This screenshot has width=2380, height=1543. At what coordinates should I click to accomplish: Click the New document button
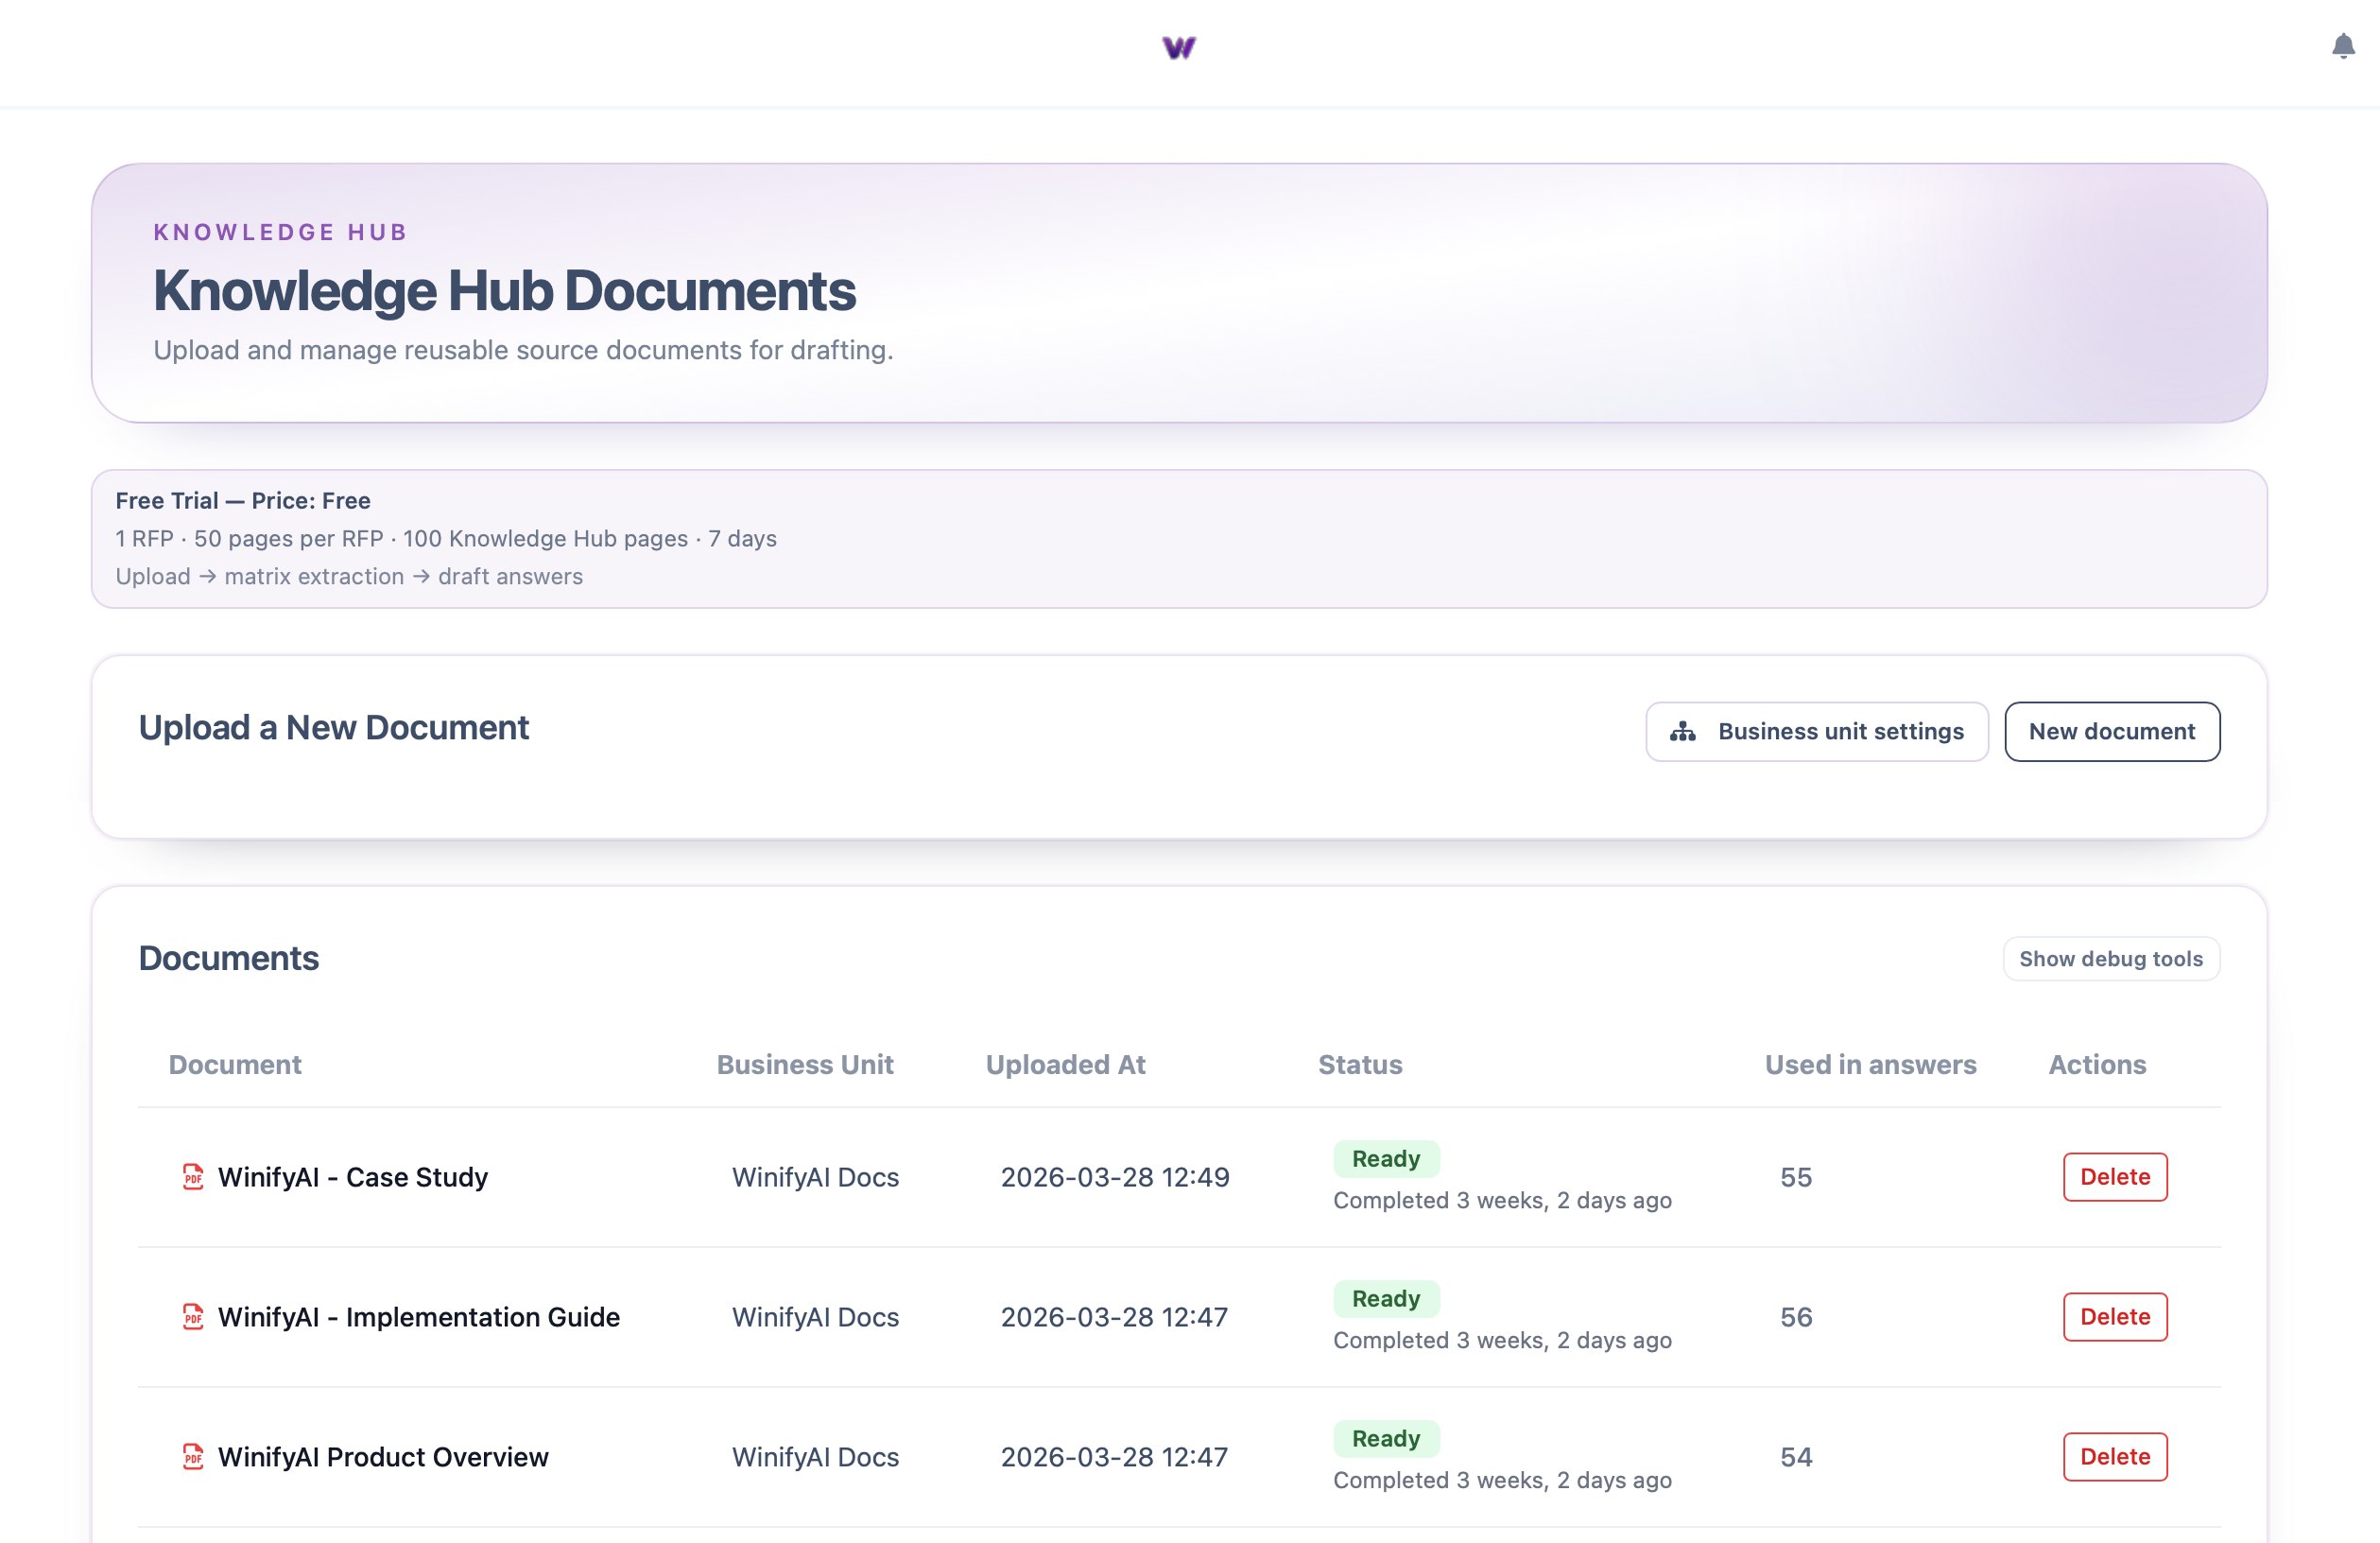[2112, 731]
